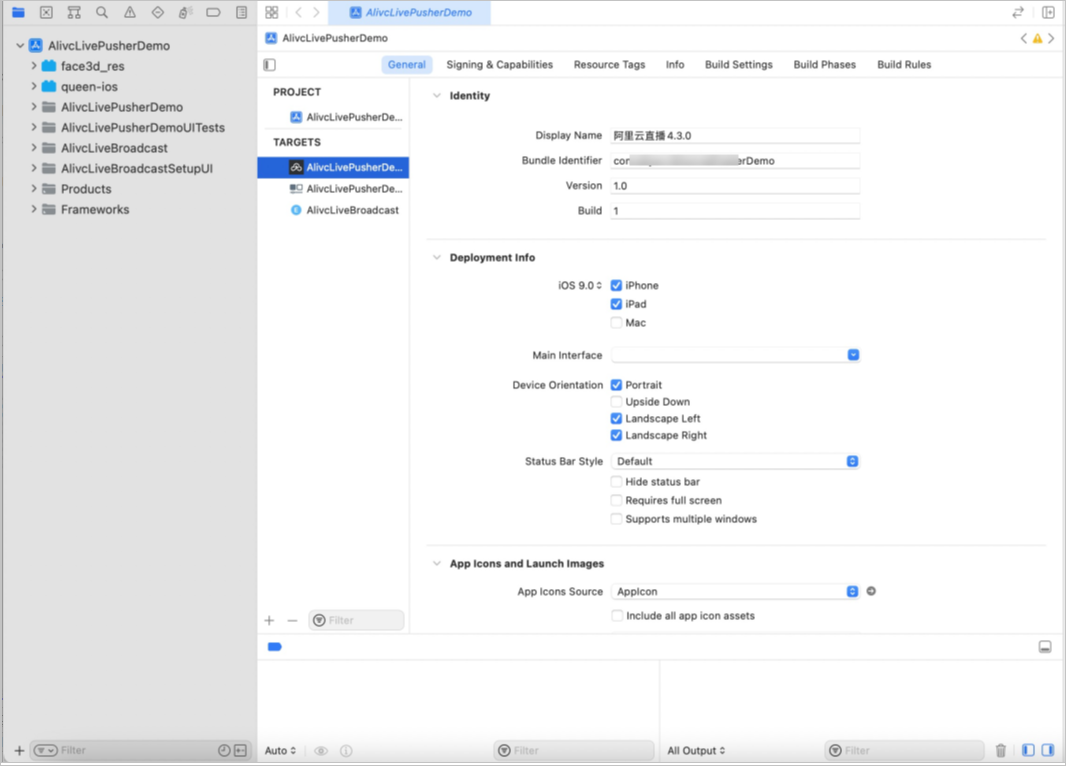Click the source control status filter icon
The height and width of the screenshot is (766, 1066).
[241, 750]
